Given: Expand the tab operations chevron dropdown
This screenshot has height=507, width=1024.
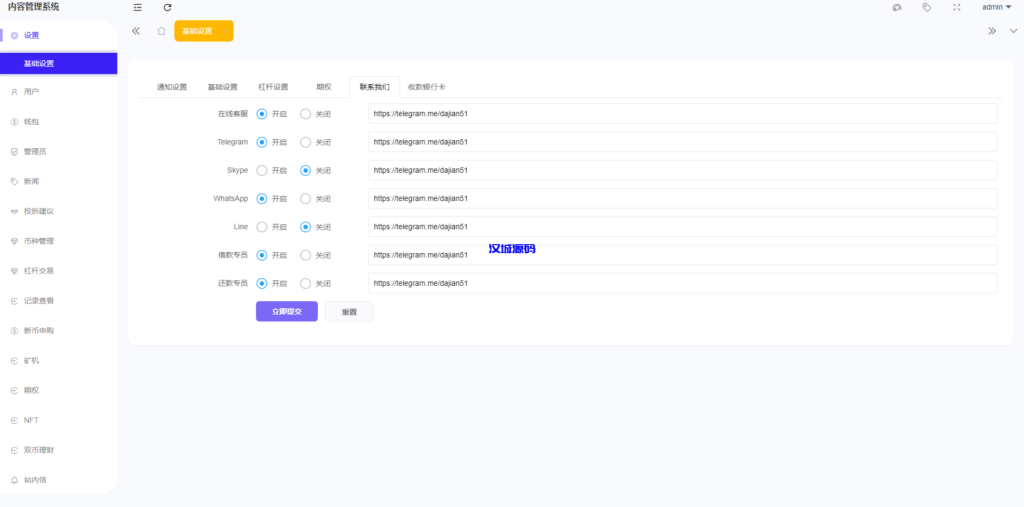Looking at the screenshot, I should pos(1013,31).
